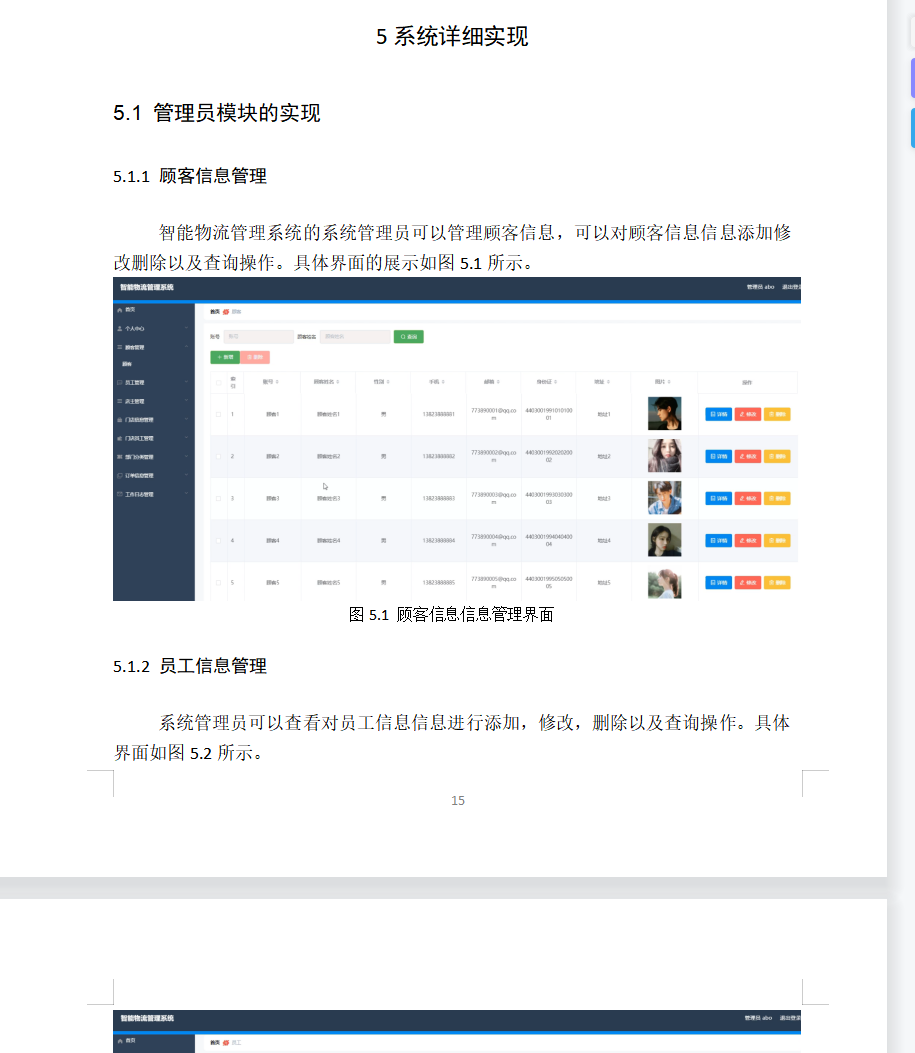Check the checkbox for row 3 顾客3
Screen dimensions: 915x1053
[219, 498]
